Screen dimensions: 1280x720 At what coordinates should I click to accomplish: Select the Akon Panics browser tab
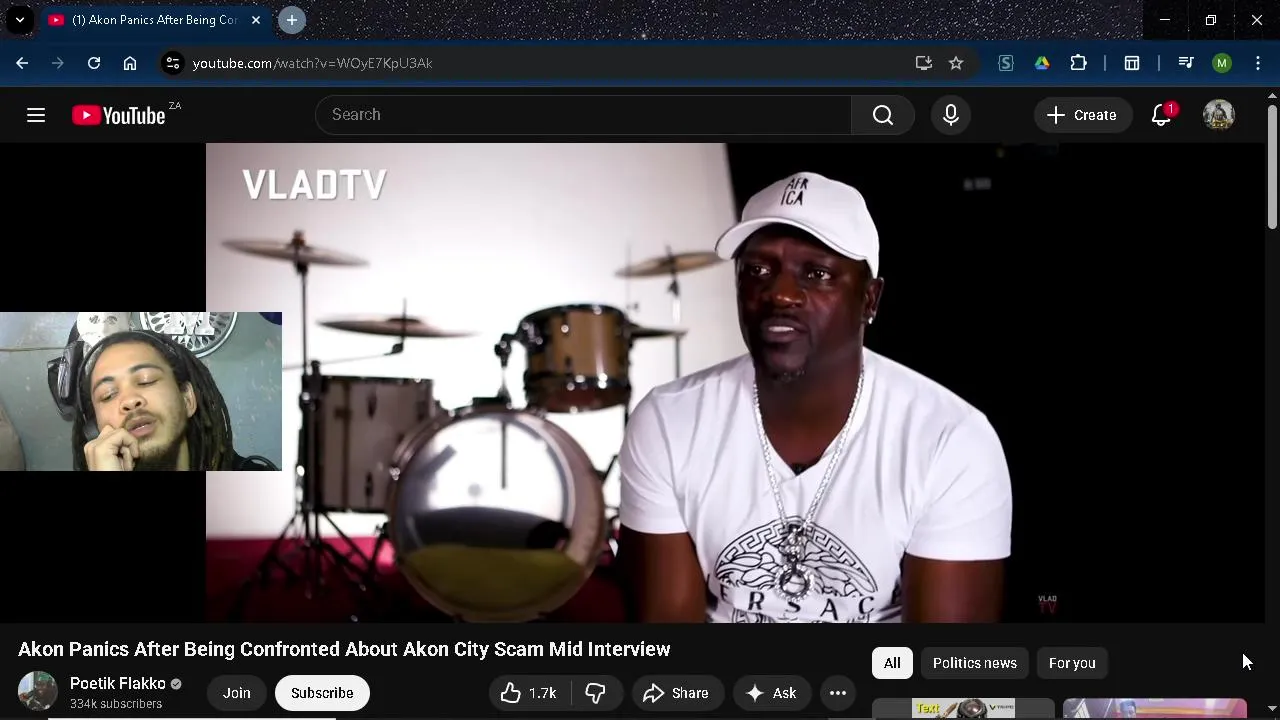pos(155,20)
